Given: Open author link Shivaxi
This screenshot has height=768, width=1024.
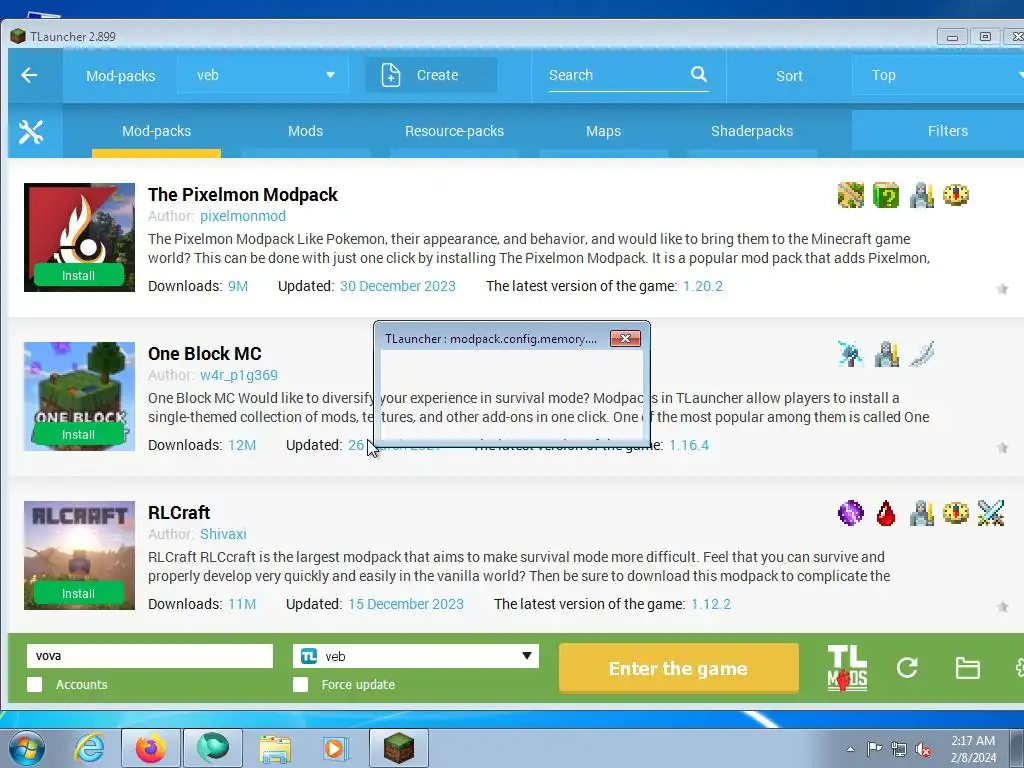Looking at the screenshot, I should 223,534.
